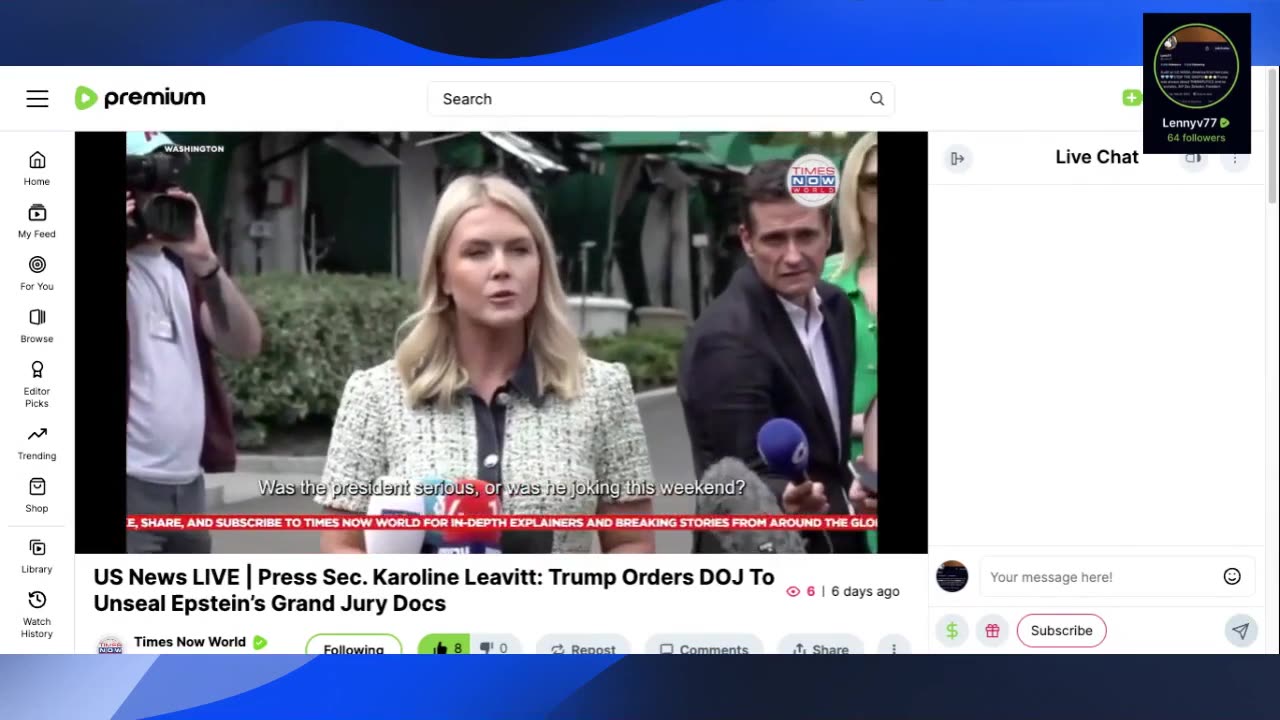Image resolution: width=1280 pixels, height=720 pixels.
Task: Click the chat user avatar
Action: tap(952, 576)
